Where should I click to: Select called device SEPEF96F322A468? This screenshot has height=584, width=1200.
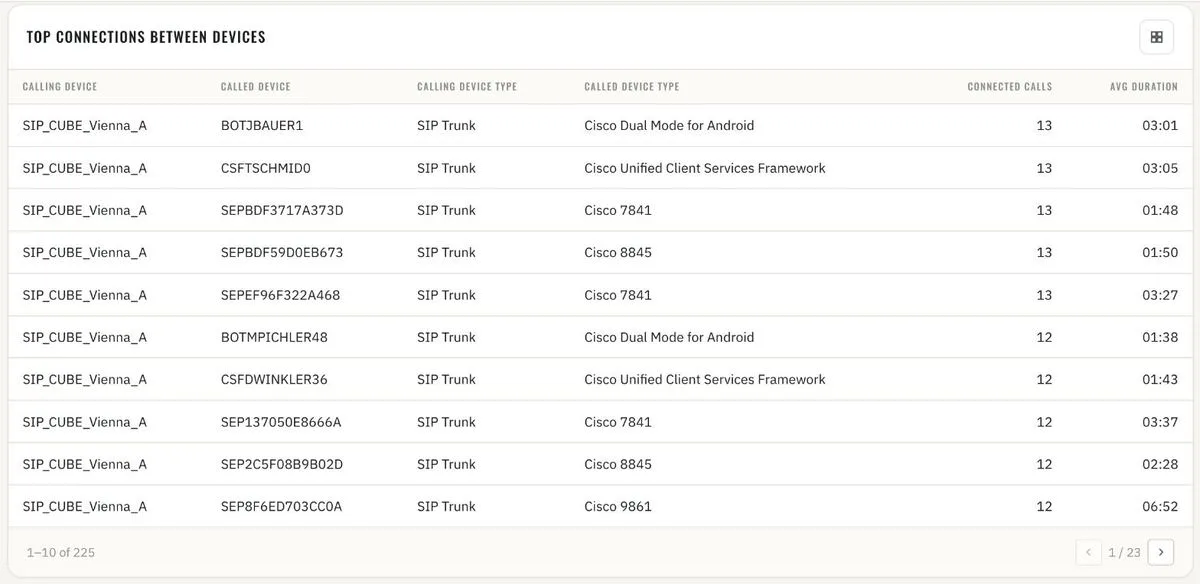[281, 295]
